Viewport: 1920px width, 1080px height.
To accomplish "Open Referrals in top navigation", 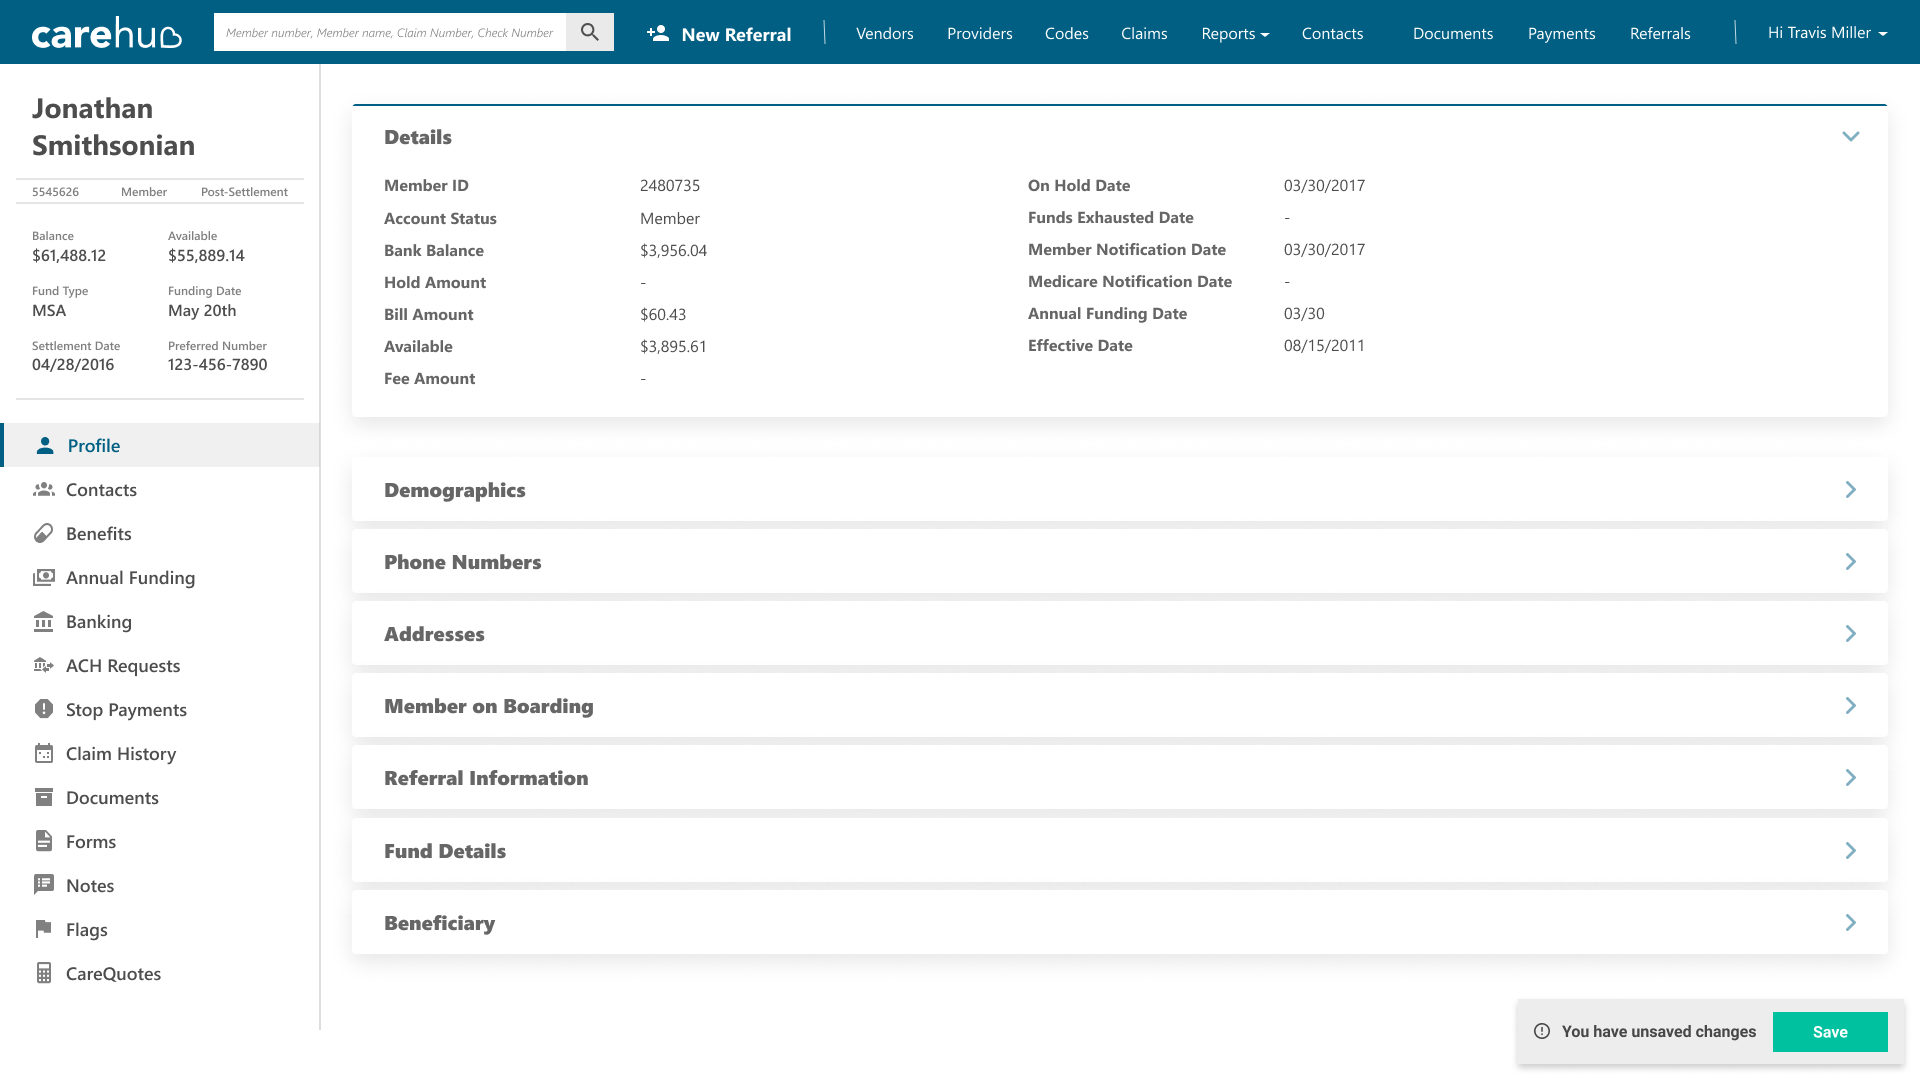I will (x=1660, y=33).
